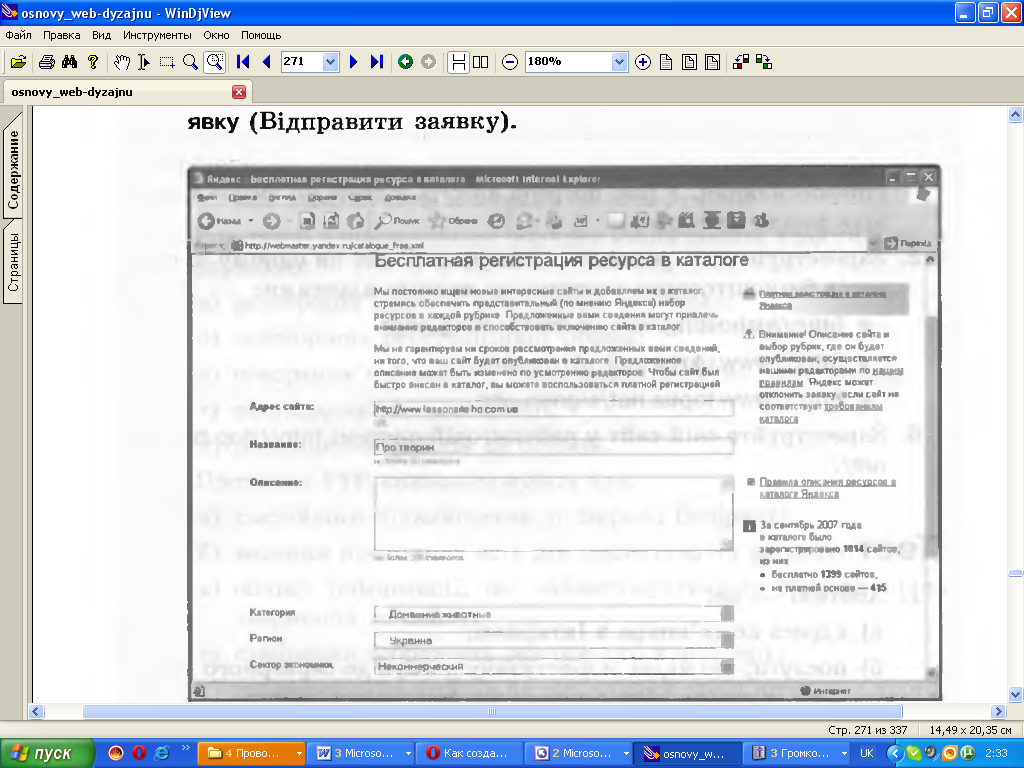Rotate the page counterclockwise

[741, 62]
